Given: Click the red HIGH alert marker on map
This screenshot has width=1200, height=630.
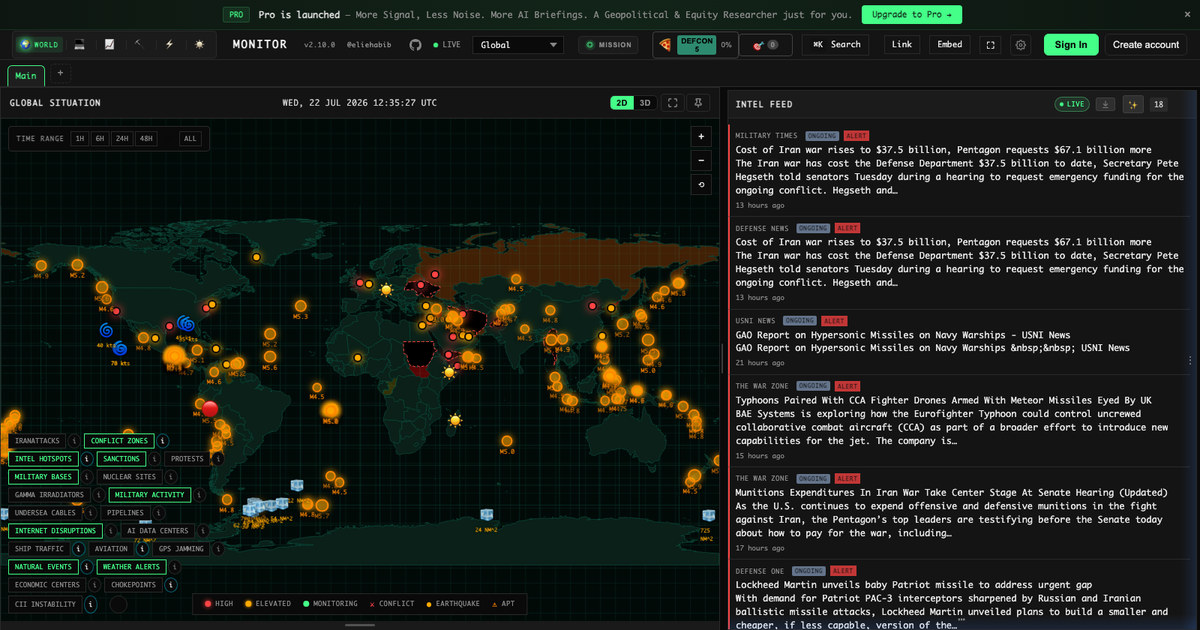Looking at the screenshot, I should click(209, 408).
